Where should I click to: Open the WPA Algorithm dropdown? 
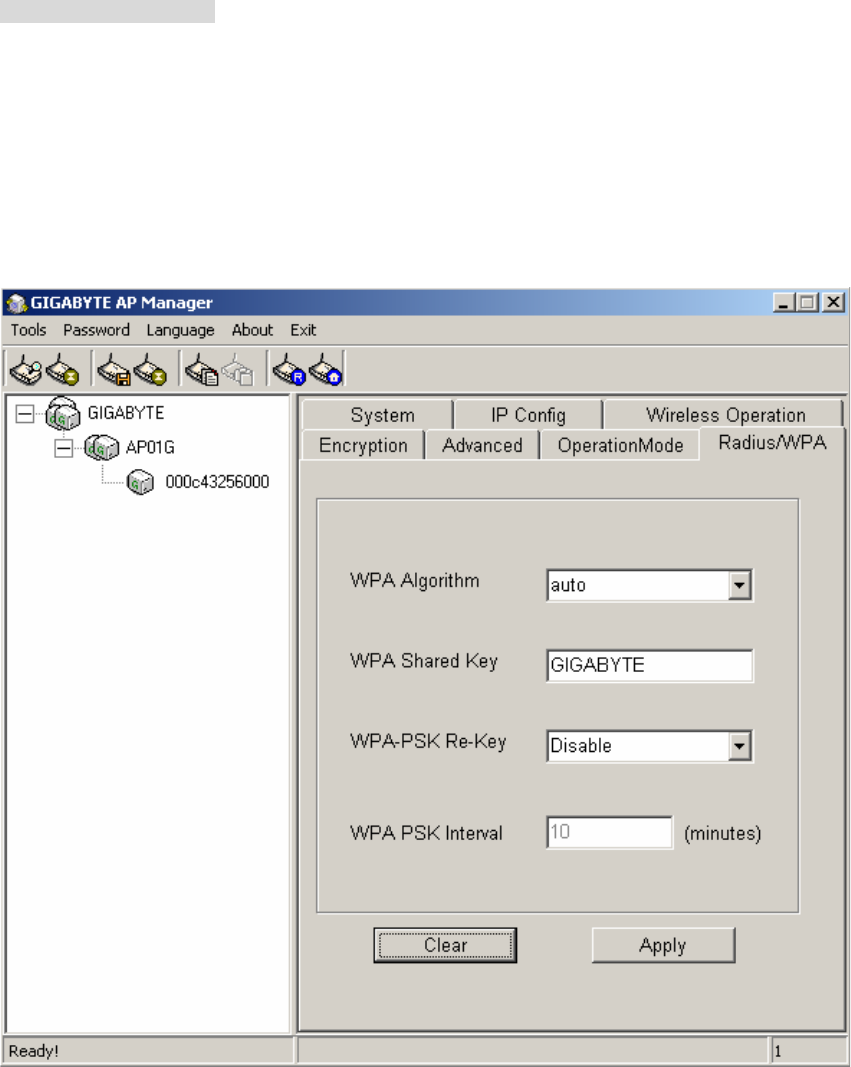coord(739,585)
